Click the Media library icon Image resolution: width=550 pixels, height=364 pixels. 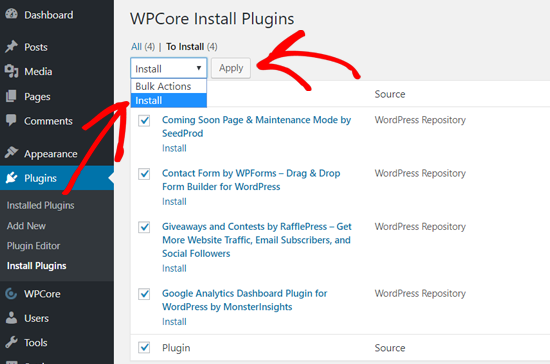pos(11,71)
